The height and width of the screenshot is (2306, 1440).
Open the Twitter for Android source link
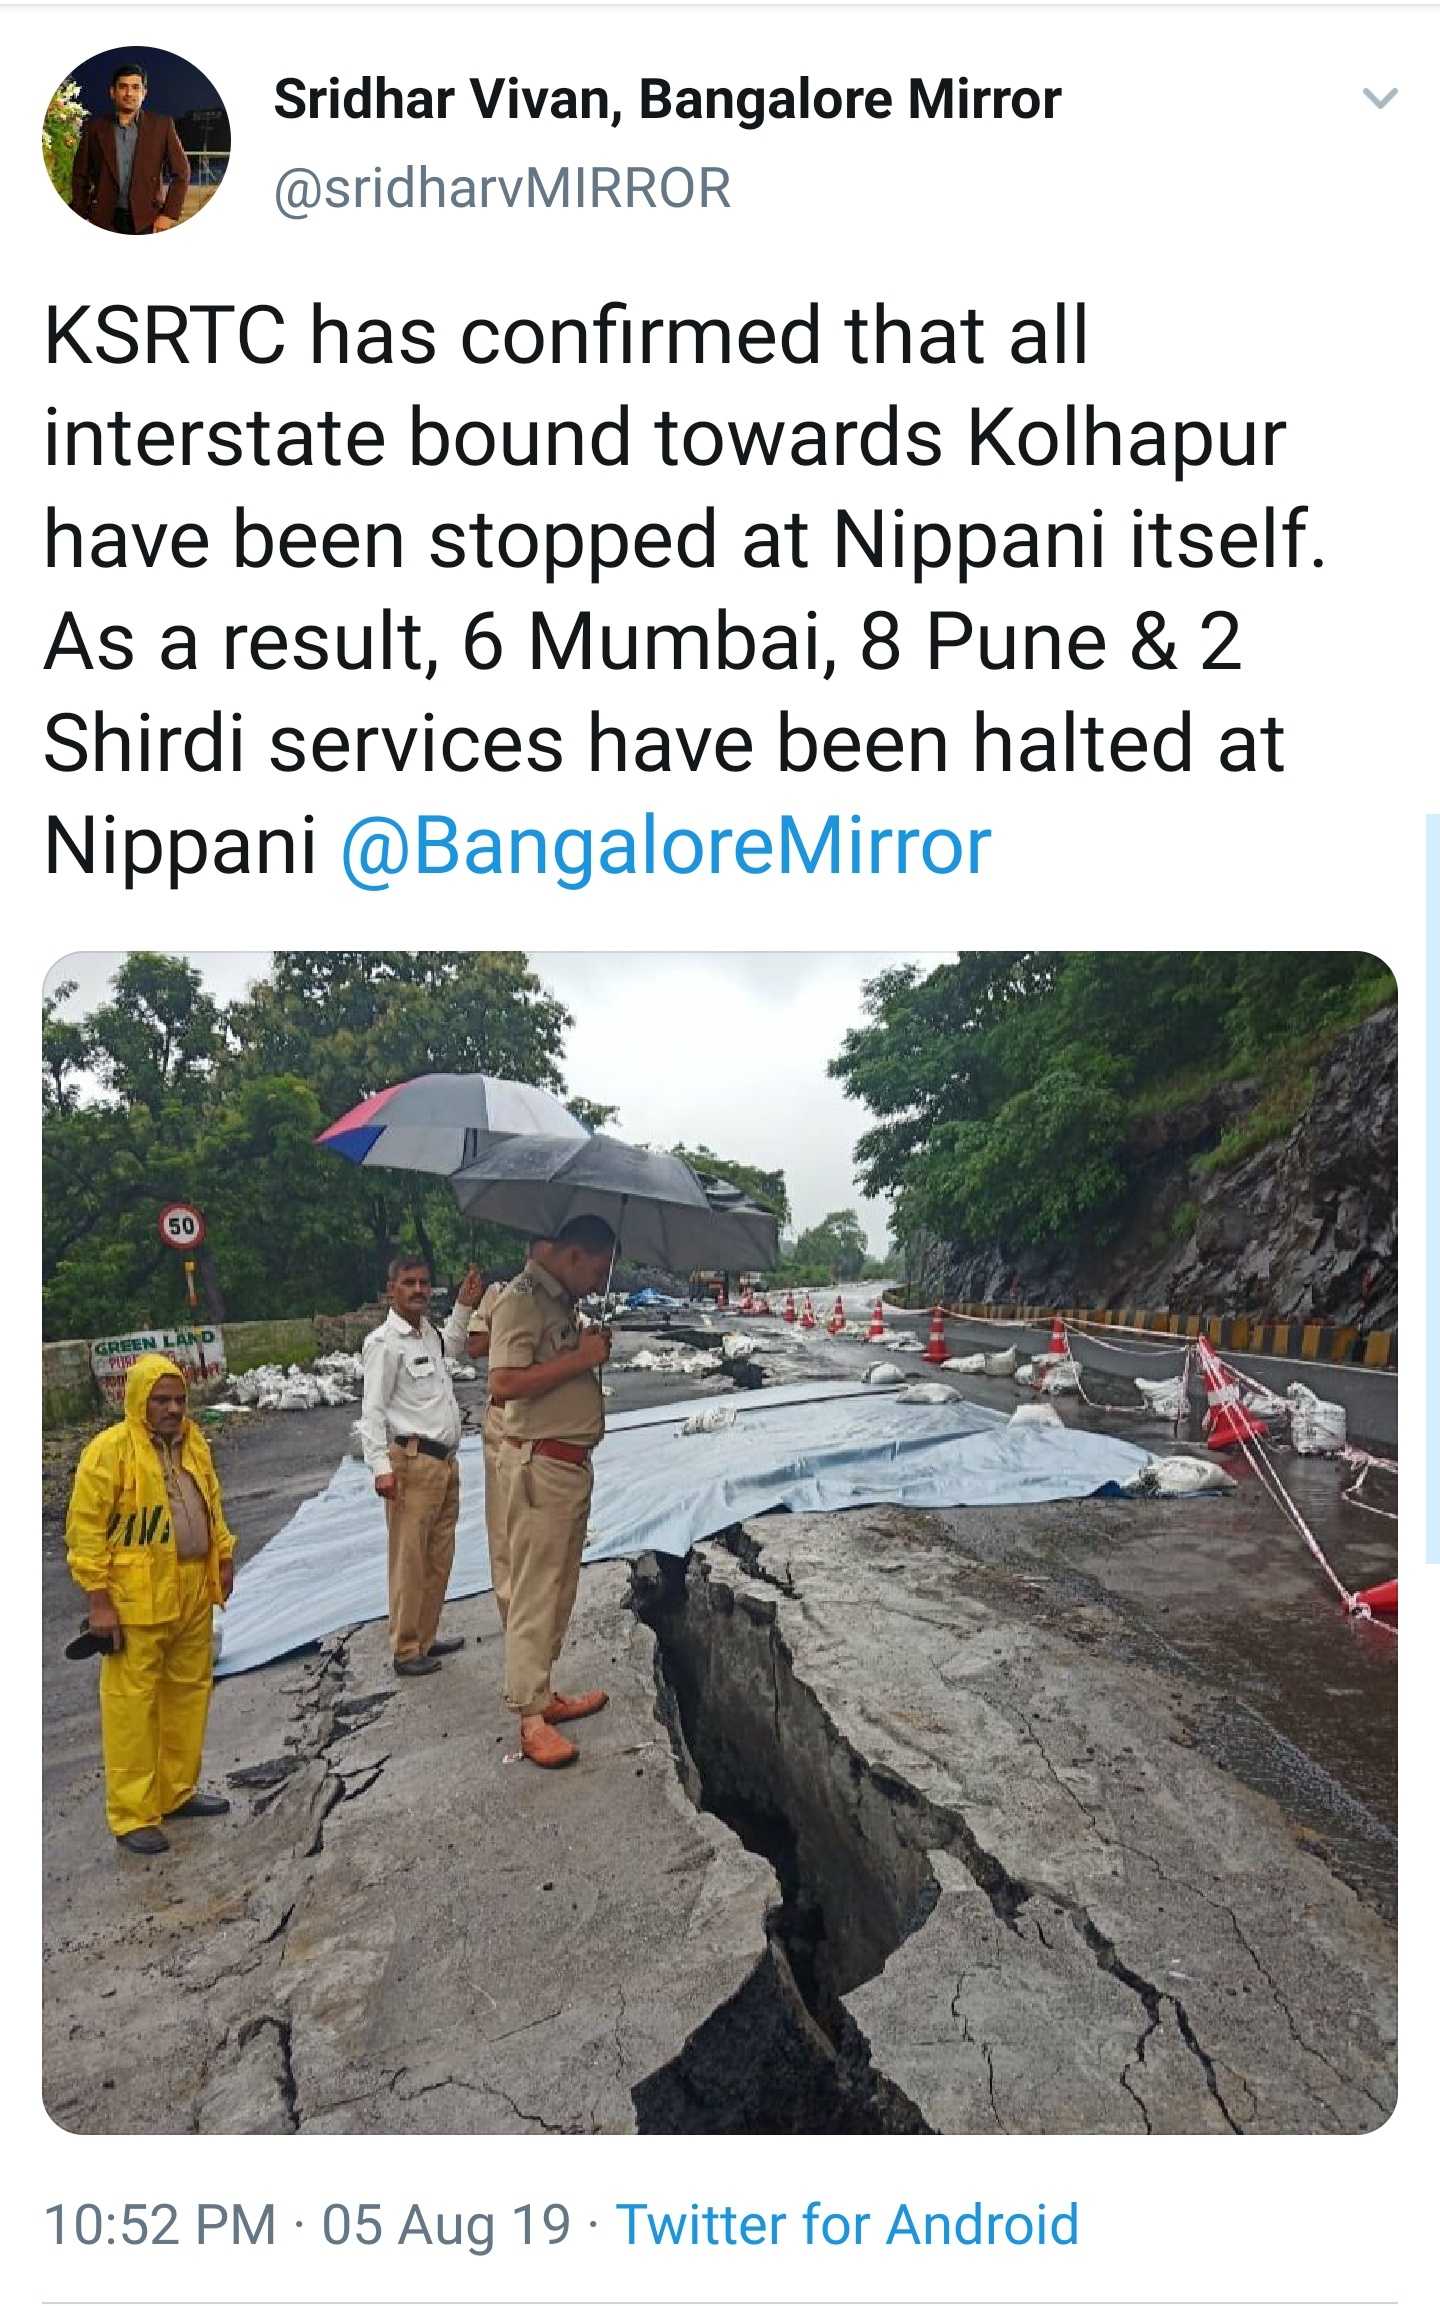(x=847, y=2226)
